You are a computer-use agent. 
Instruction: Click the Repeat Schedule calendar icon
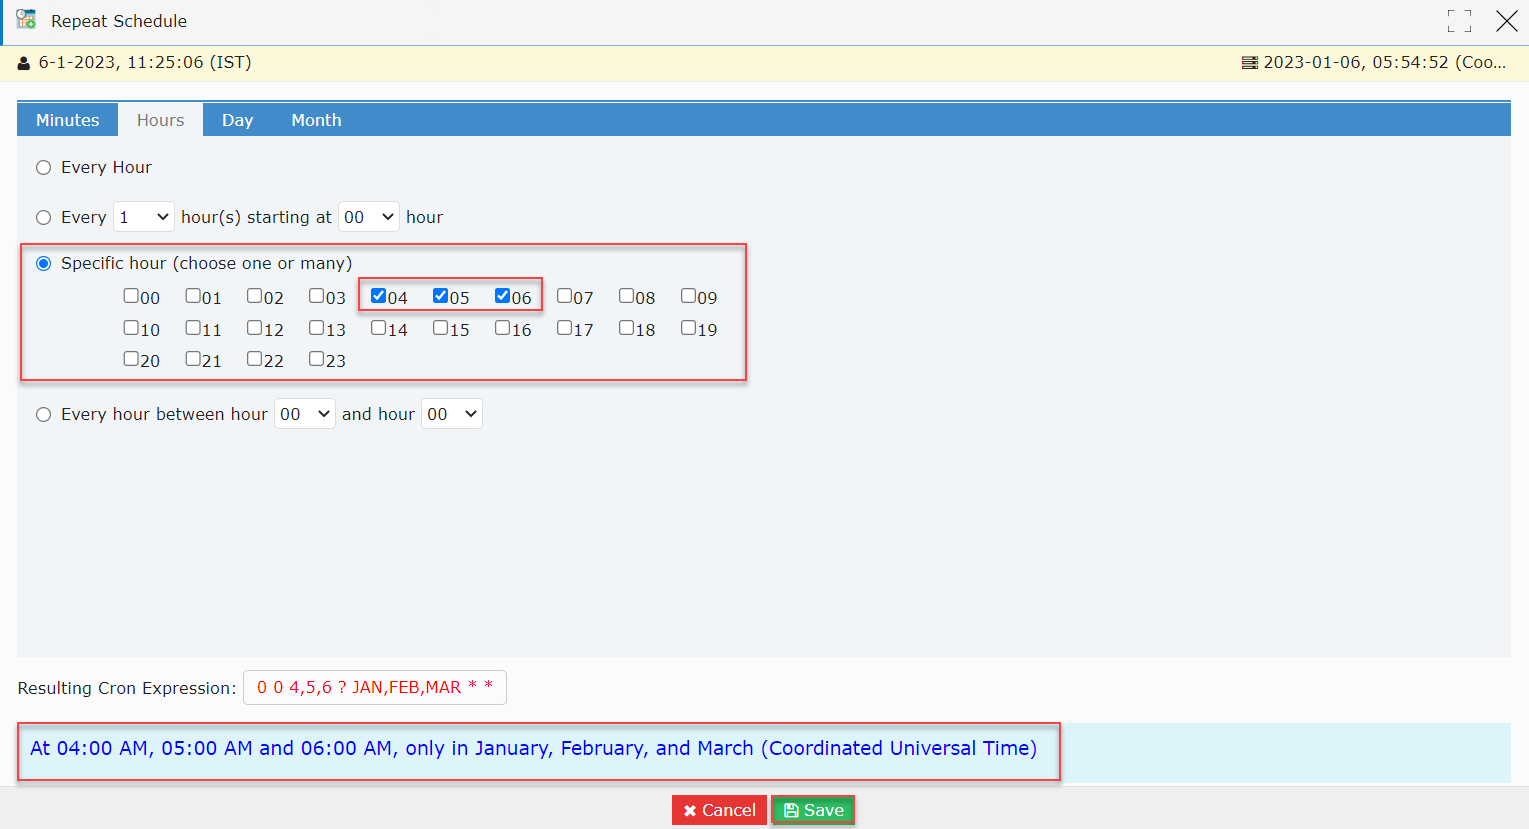[x=26, y=20]
